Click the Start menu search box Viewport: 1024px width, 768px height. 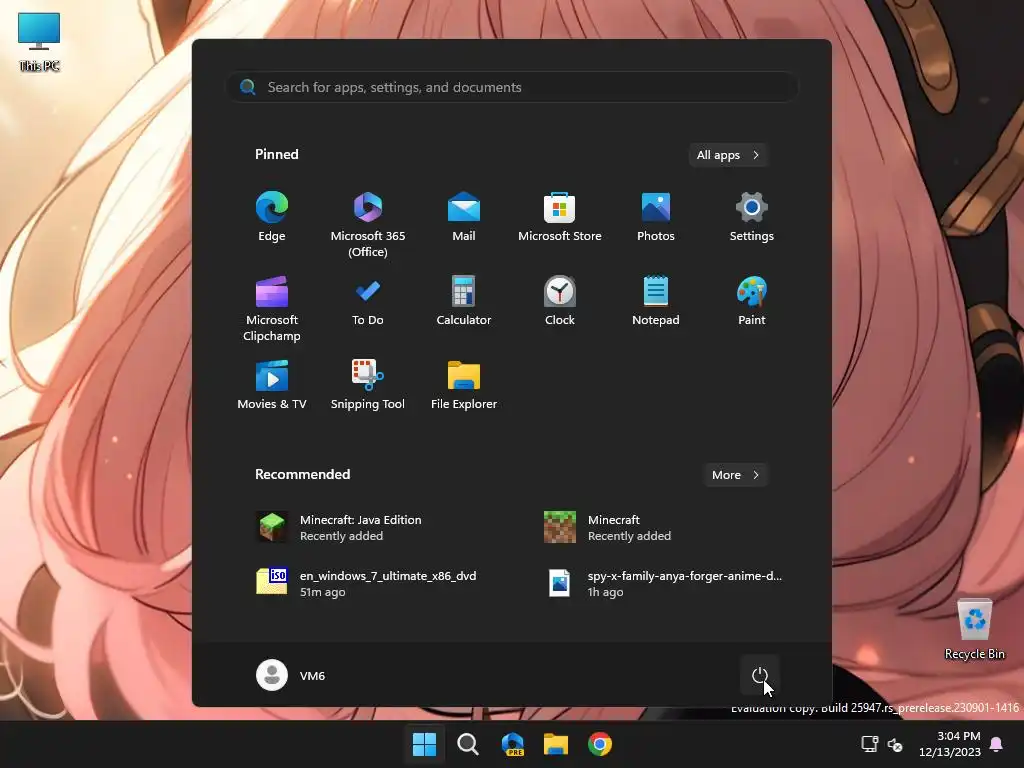511,87
